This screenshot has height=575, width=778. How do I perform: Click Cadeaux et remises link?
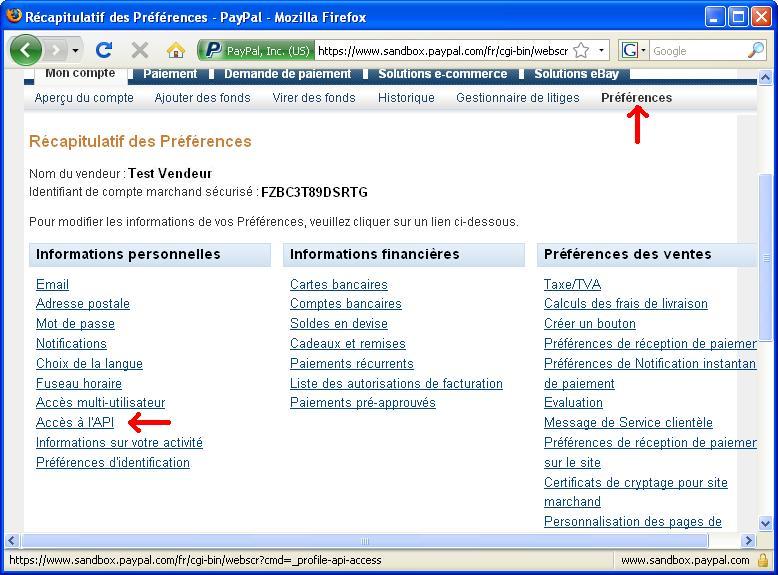pos(348,344)
